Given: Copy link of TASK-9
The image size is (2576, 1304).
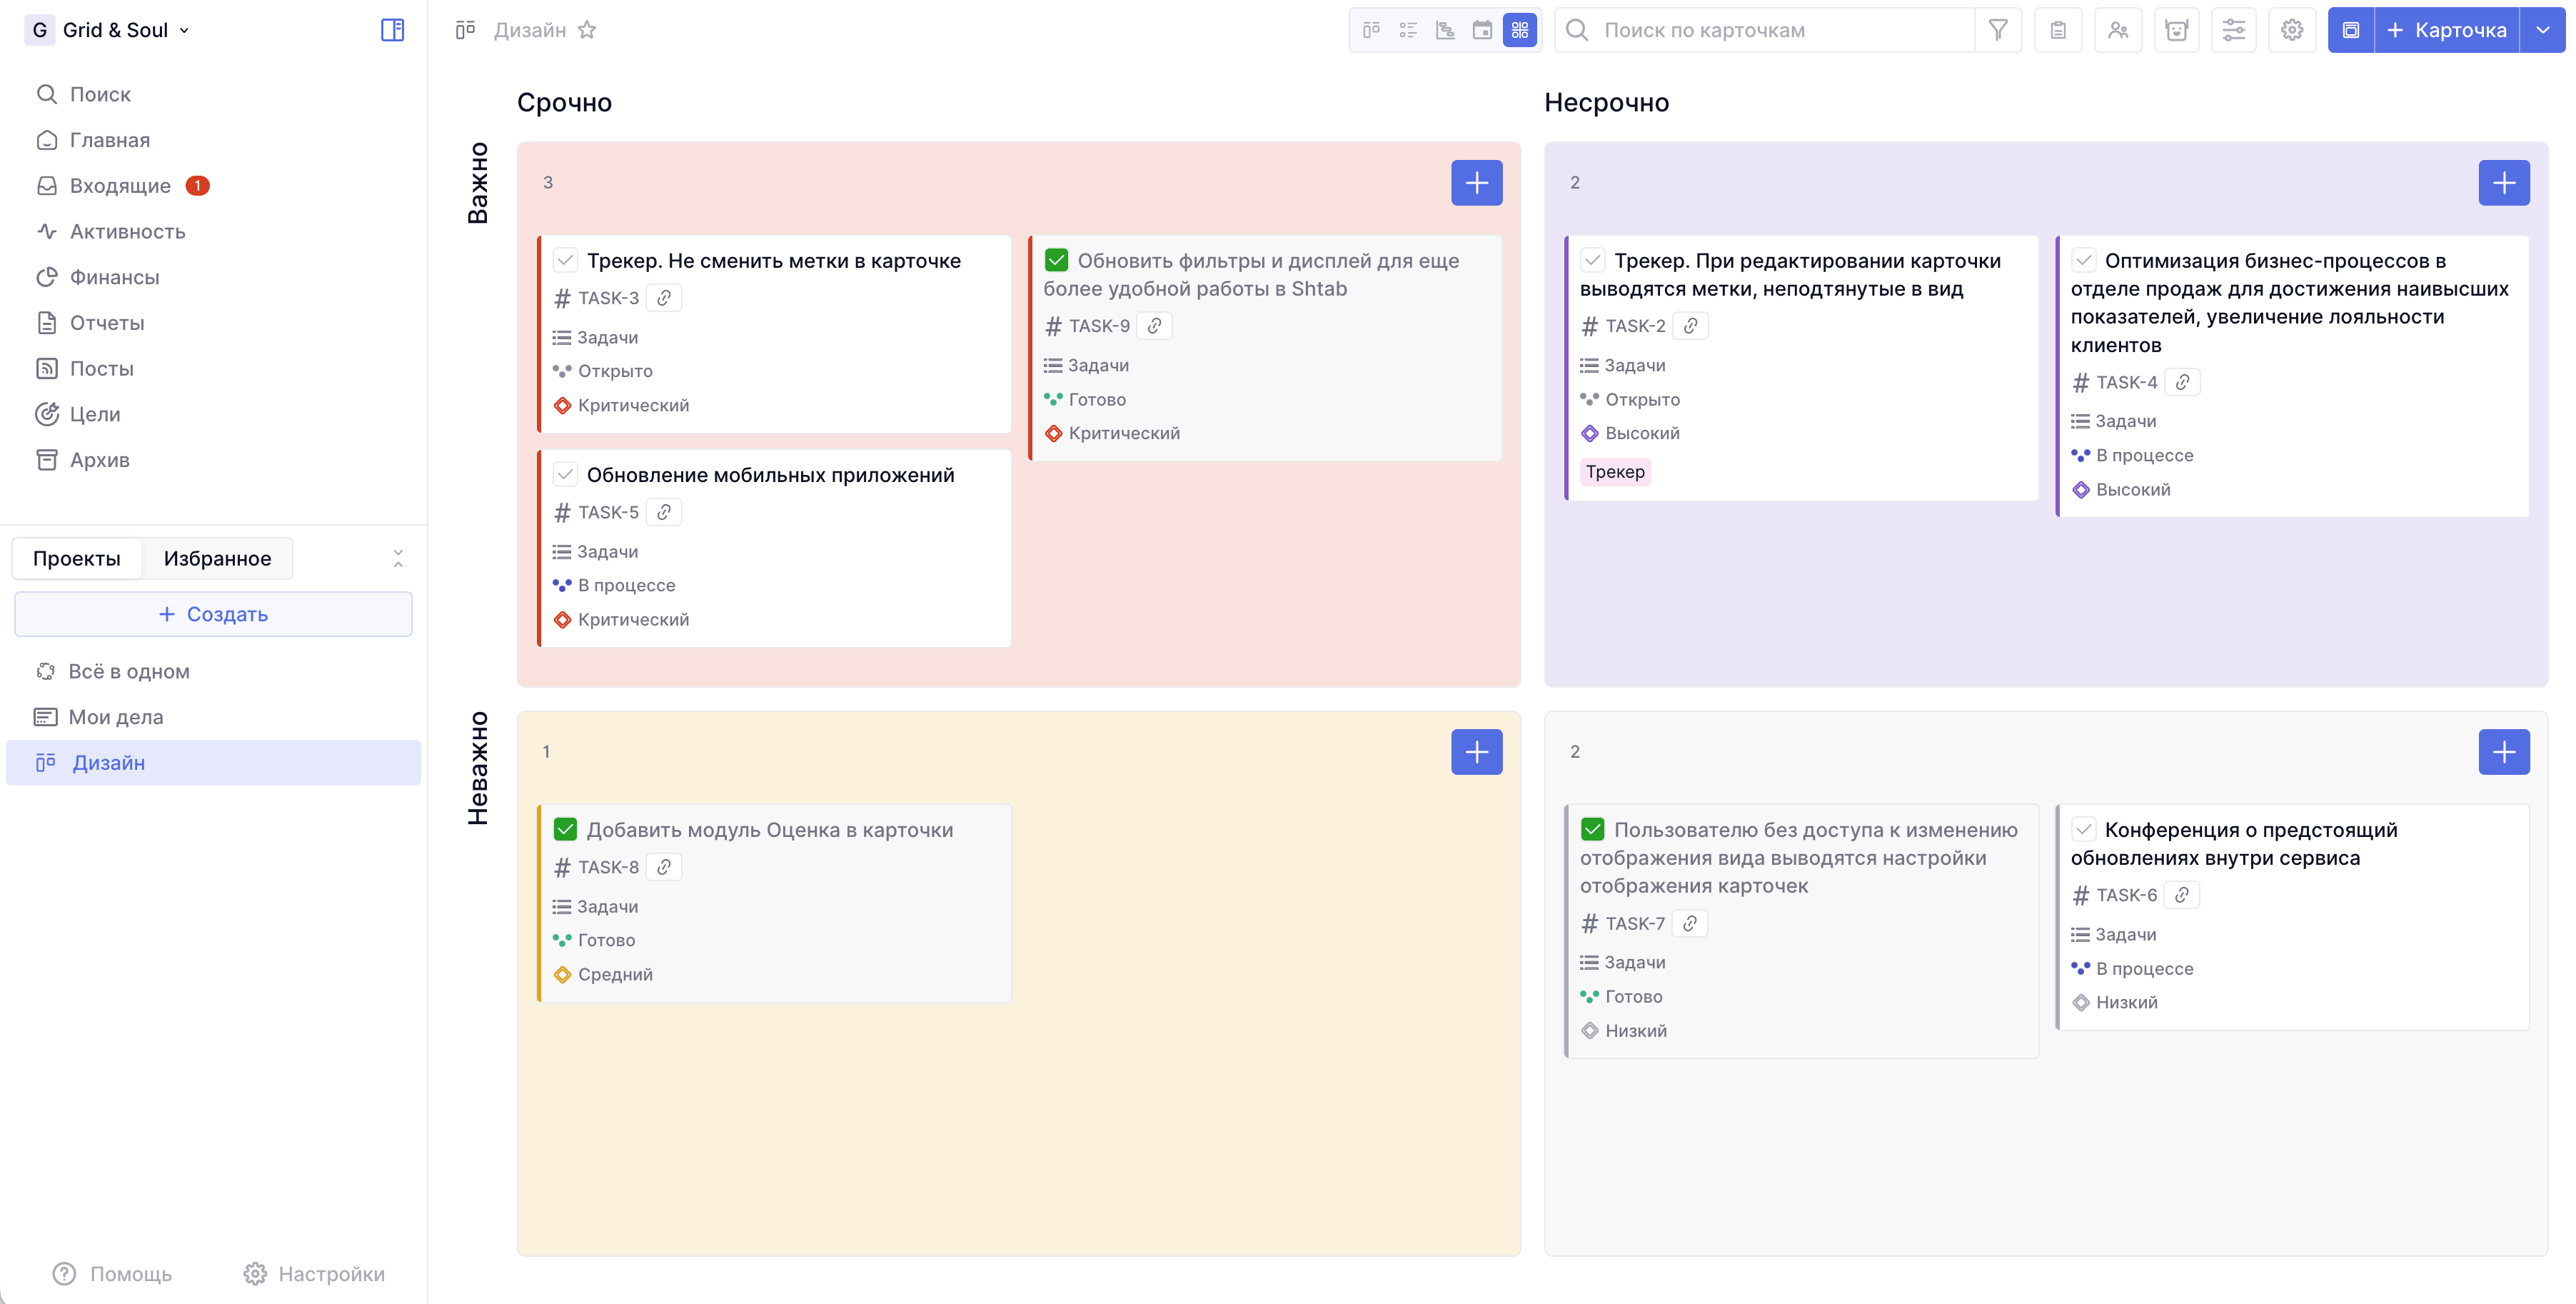Looking at the screenshot, I should (1155, 326).
